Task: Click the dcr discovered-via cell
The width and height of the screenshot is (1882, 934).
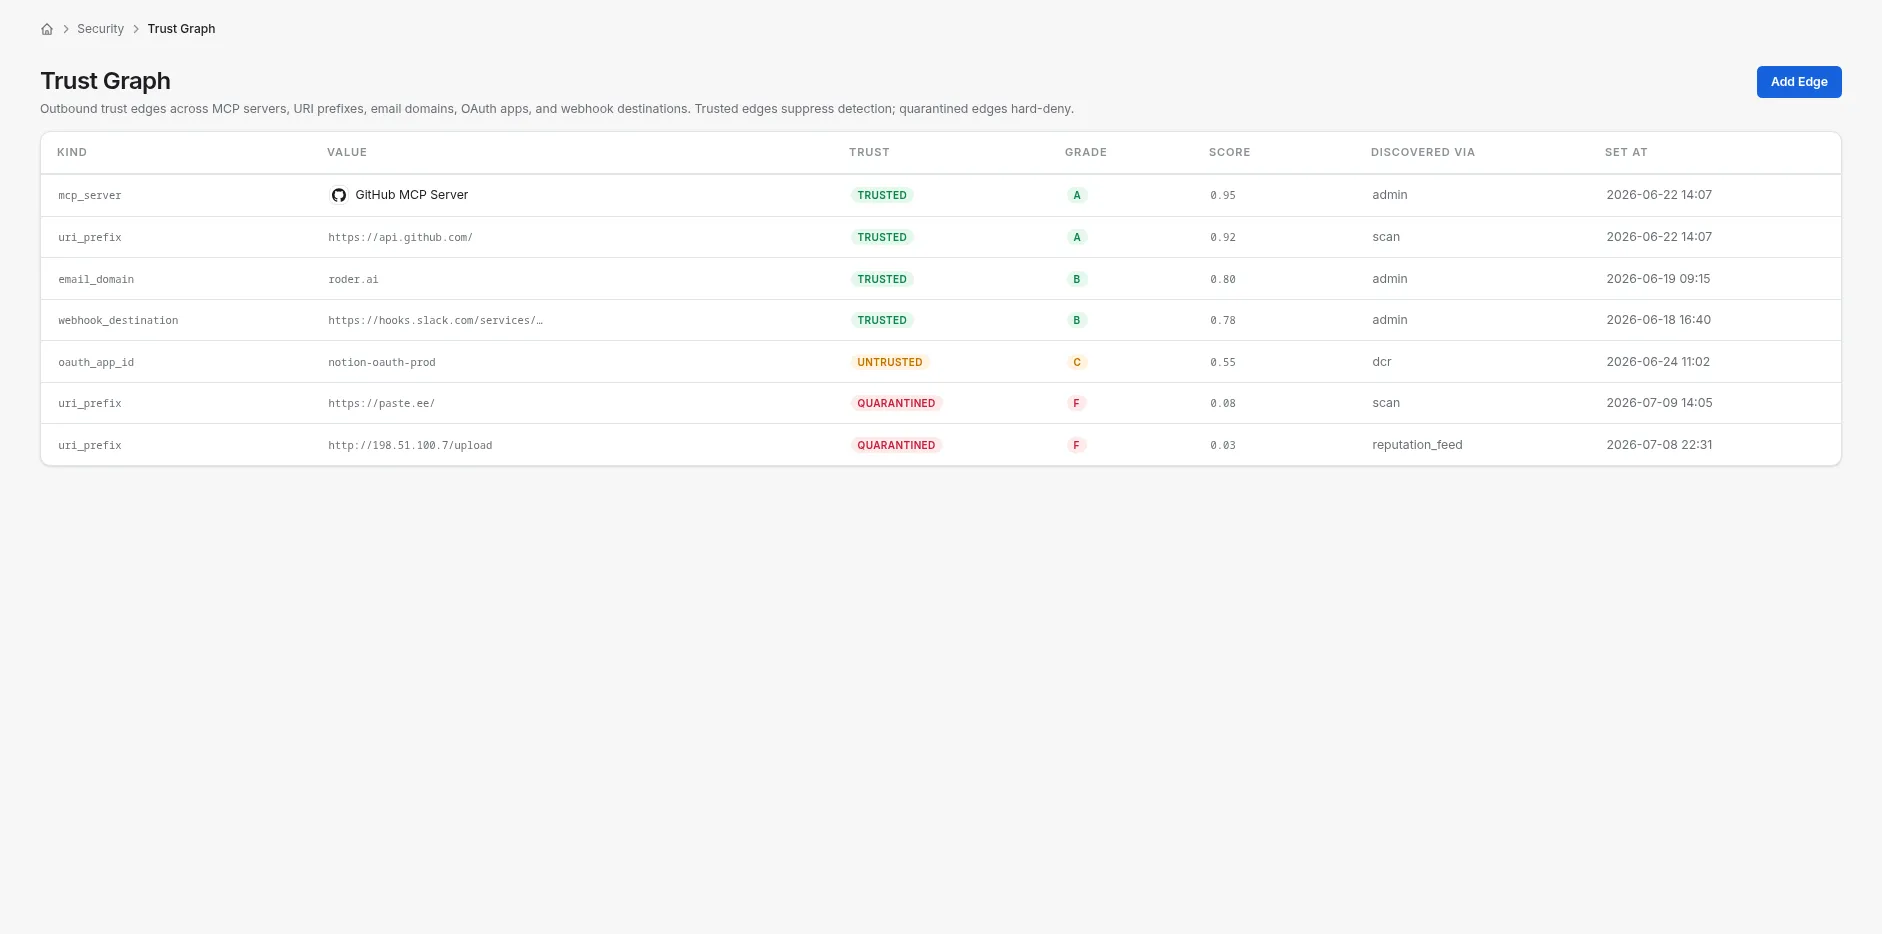Action: 1382,362
